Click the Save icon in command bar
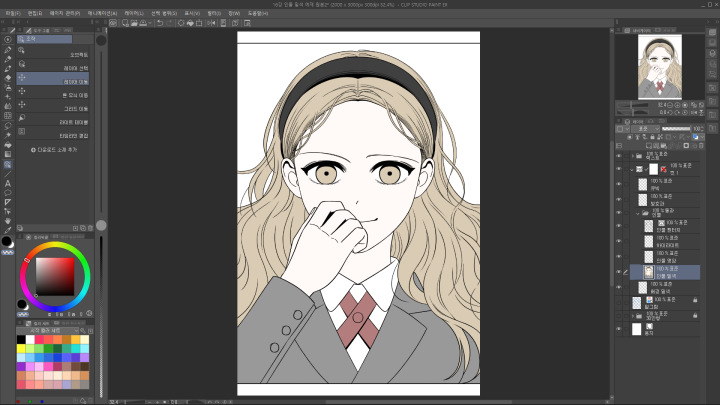 click(143, 23)
